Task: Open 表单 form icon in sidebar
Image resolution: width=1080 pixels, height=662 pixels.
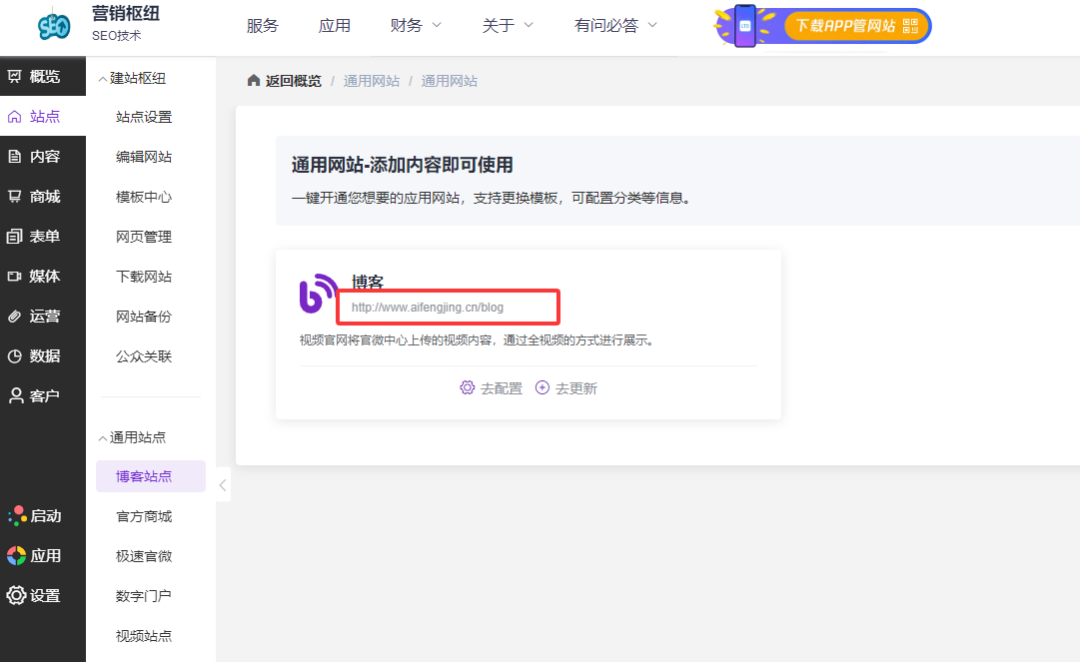Action: [x=14, y=236]
